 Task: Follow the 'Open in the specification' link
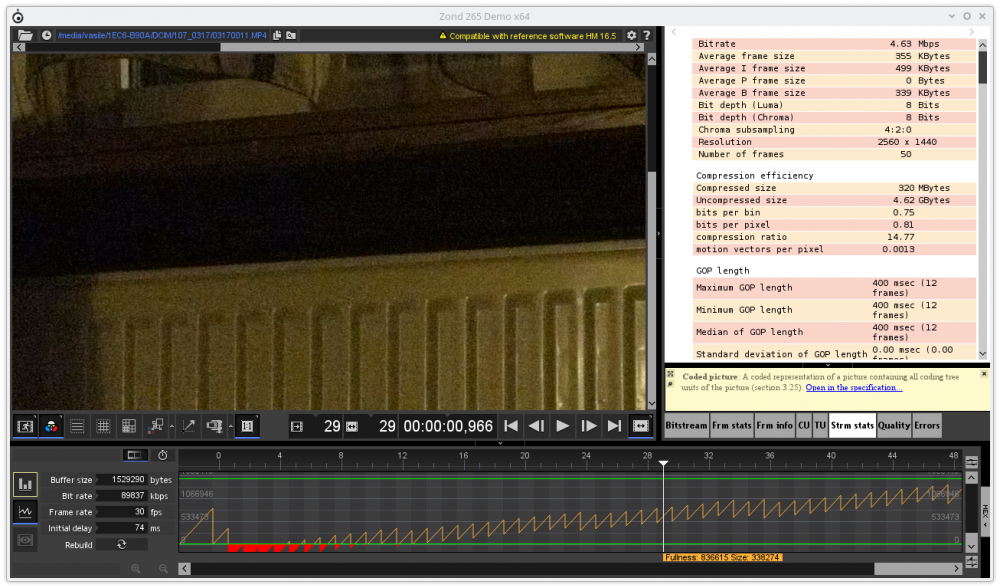[x=853, y=388]
